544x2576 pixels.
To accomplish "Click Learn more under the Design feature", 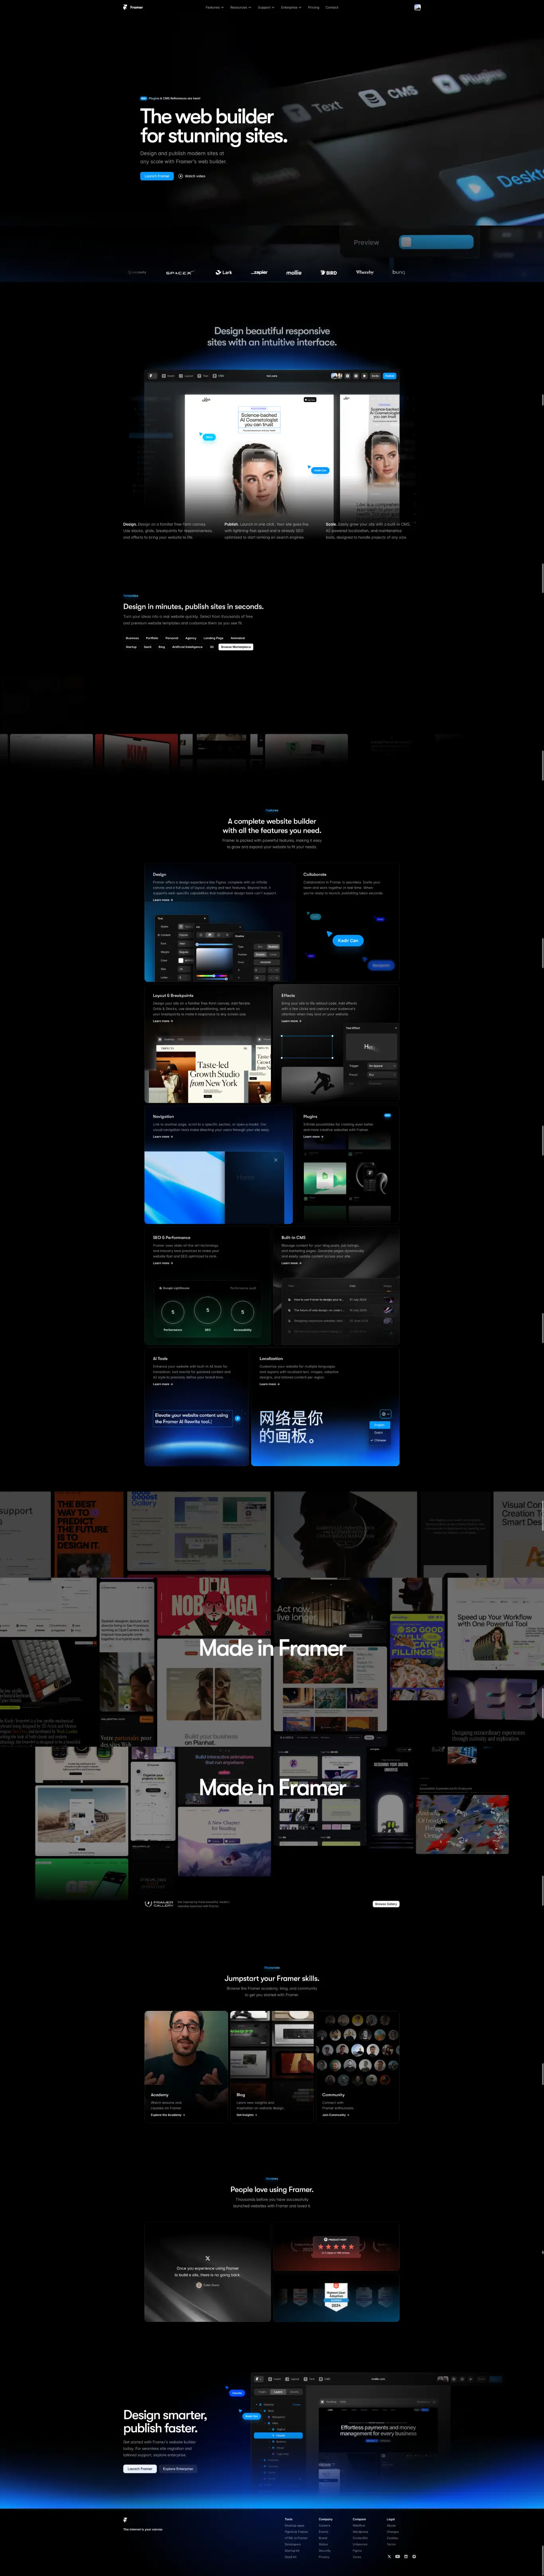I will 163,900.
